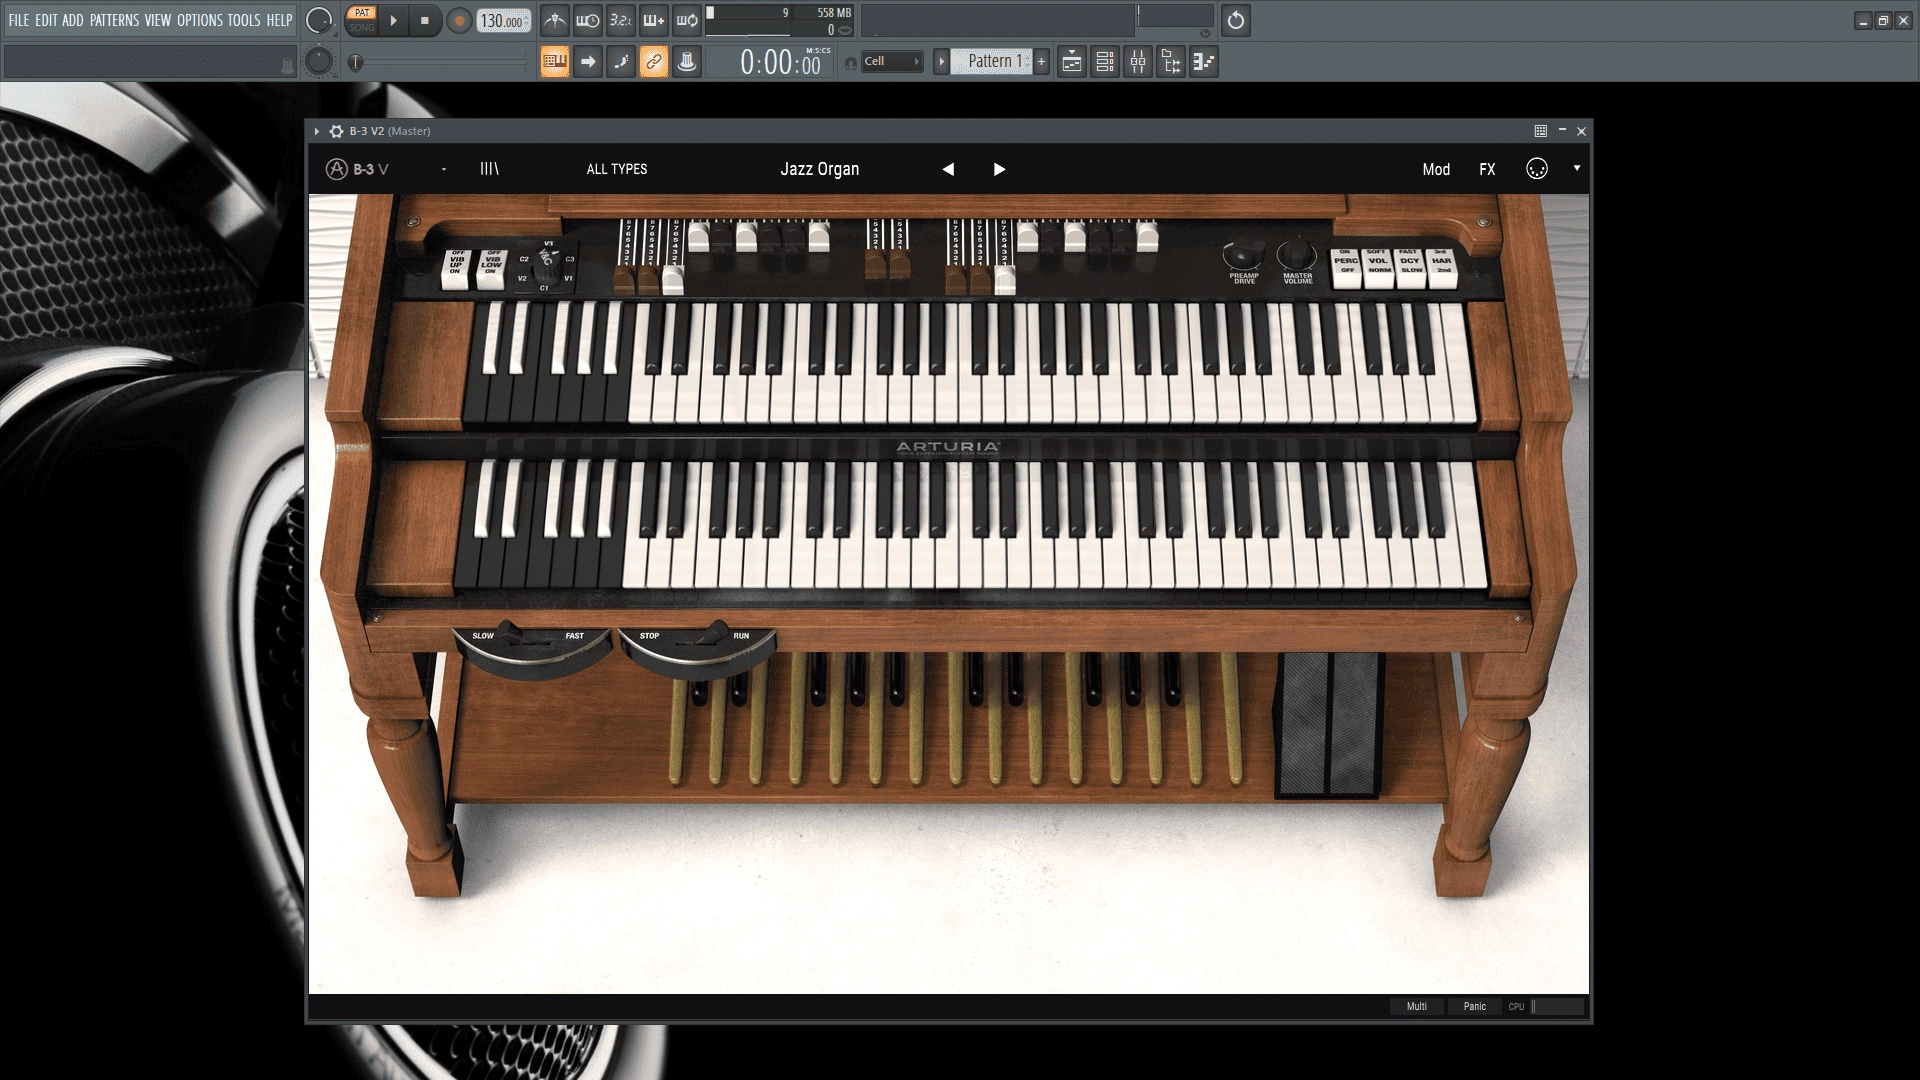1920x1080 pixels.
Task: Go to next preset arrow
Action: click(x=999, y=169)
